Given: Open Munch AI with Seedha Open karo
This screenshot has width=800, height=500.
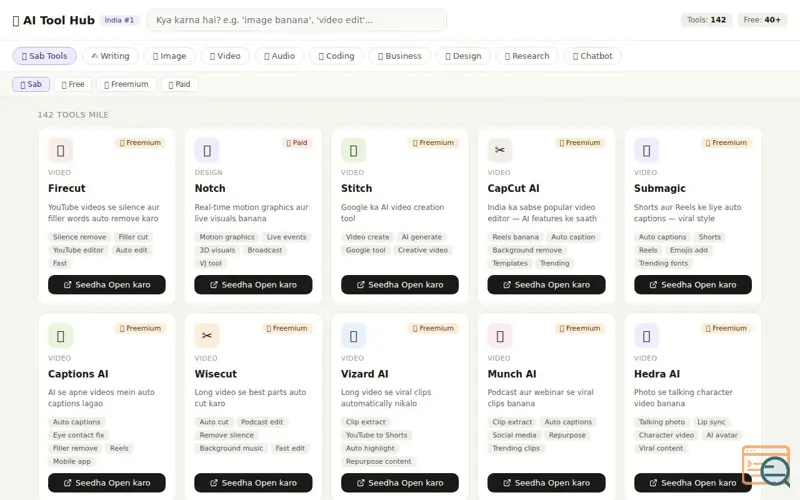Looking at the screenshot, I should pos(546,483).
